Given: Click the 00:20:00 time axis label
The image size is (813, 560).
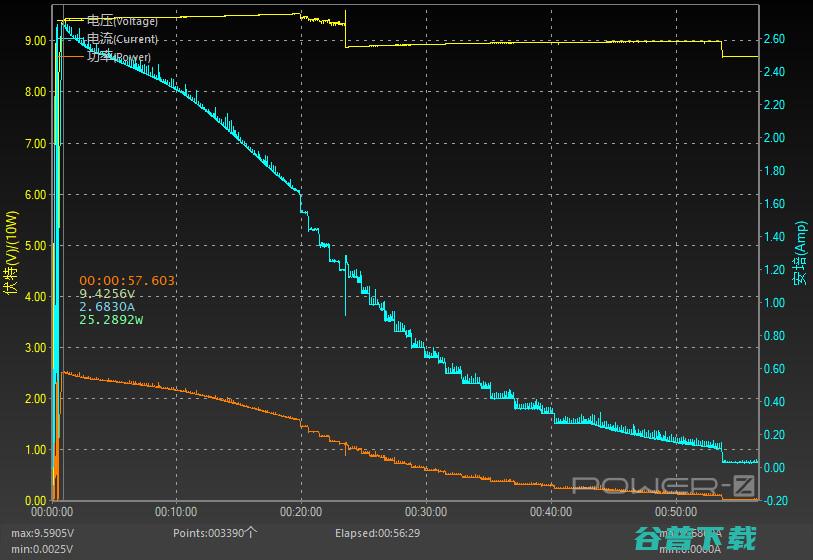Looking at the screenshot, I should coord(301,512).
